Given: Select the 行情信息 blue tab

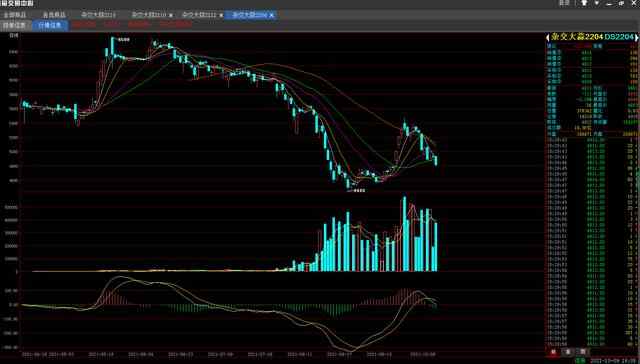Looking at the screenshot, I should (50, 25).
